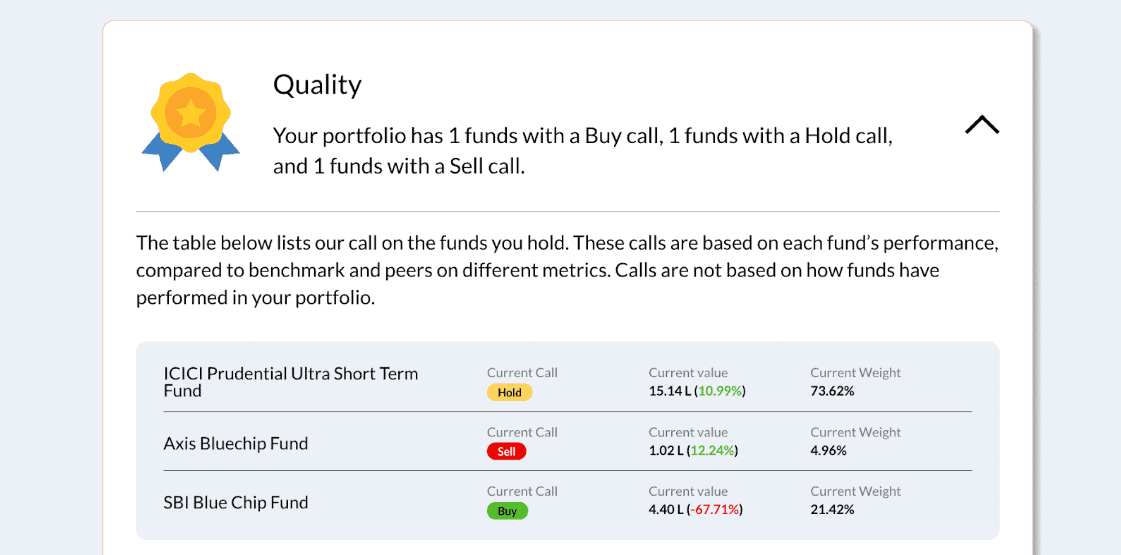Click the 10.99% return for ICICI fund

(x=719, y=391)
